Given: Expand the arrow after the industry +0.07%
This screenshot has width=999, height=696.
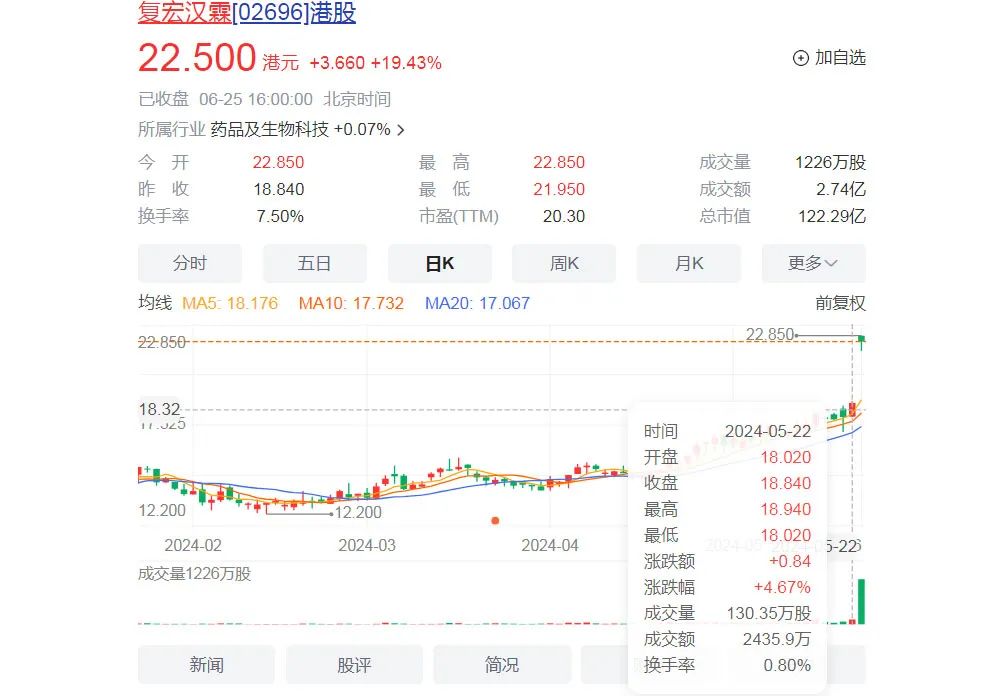Looking at the screenshot, I should point(401,130).
